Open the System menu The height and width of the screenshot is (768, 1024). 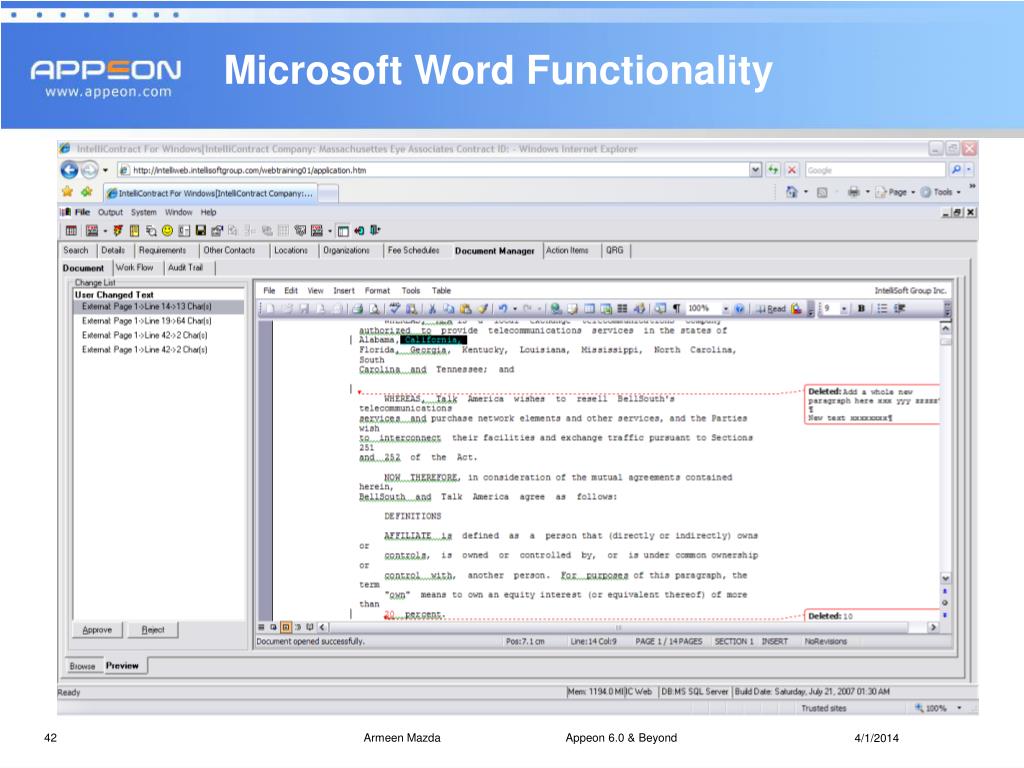pyautogui.click(x=144, y=212)
